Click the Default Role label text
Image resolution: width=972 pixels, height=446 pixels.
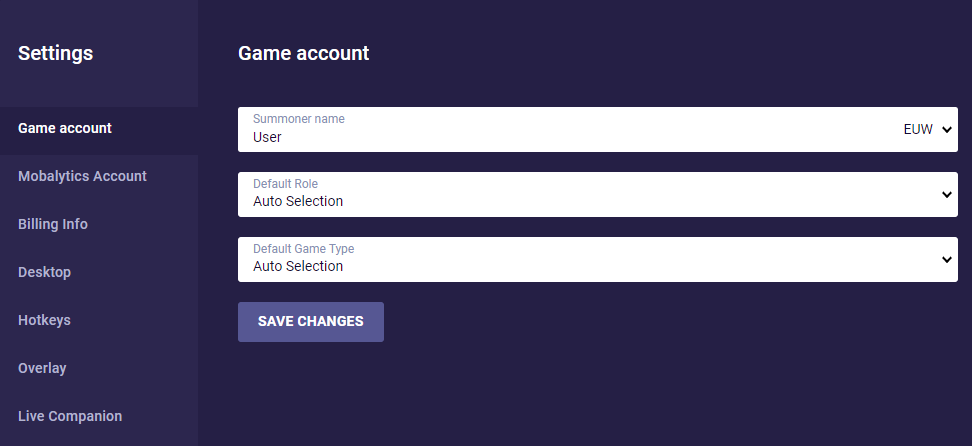[x=285, y=184]
